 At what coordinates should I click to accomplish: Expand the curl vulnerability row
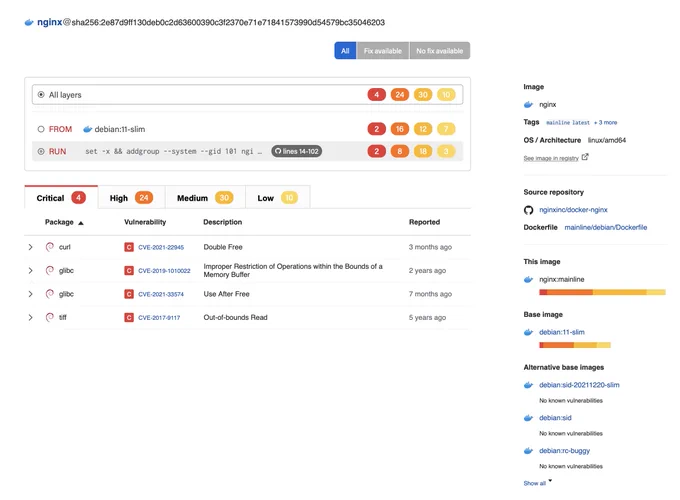[x=30, y=247]
